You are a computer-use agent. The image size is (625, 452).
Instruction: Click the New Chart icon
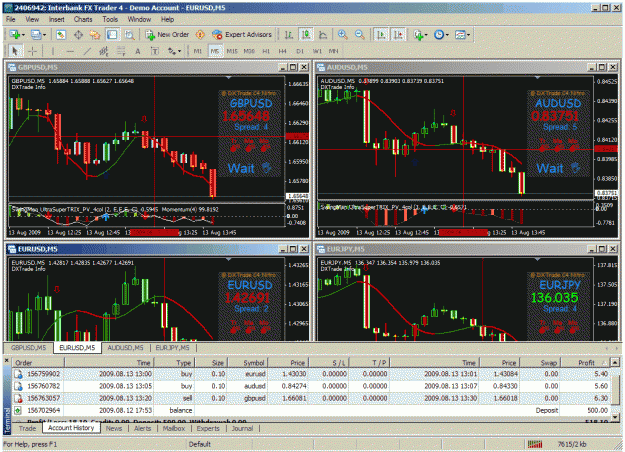16,35
